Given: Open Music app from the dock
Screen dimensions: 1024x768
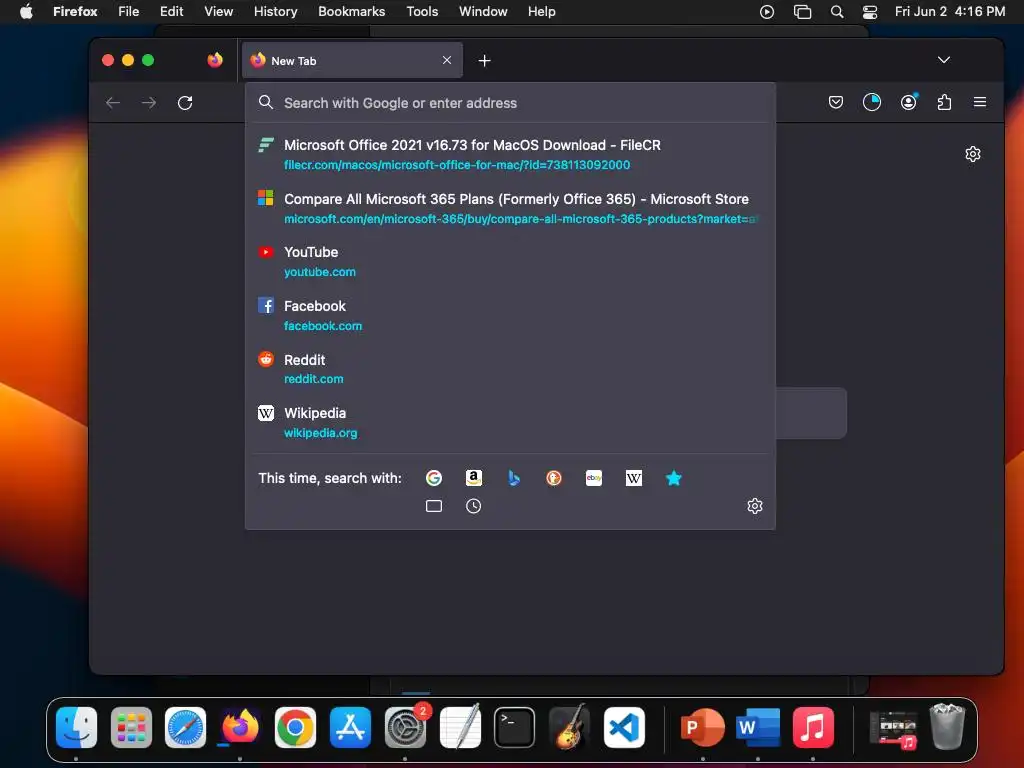Looking at the screenshot, I should 813,727.
